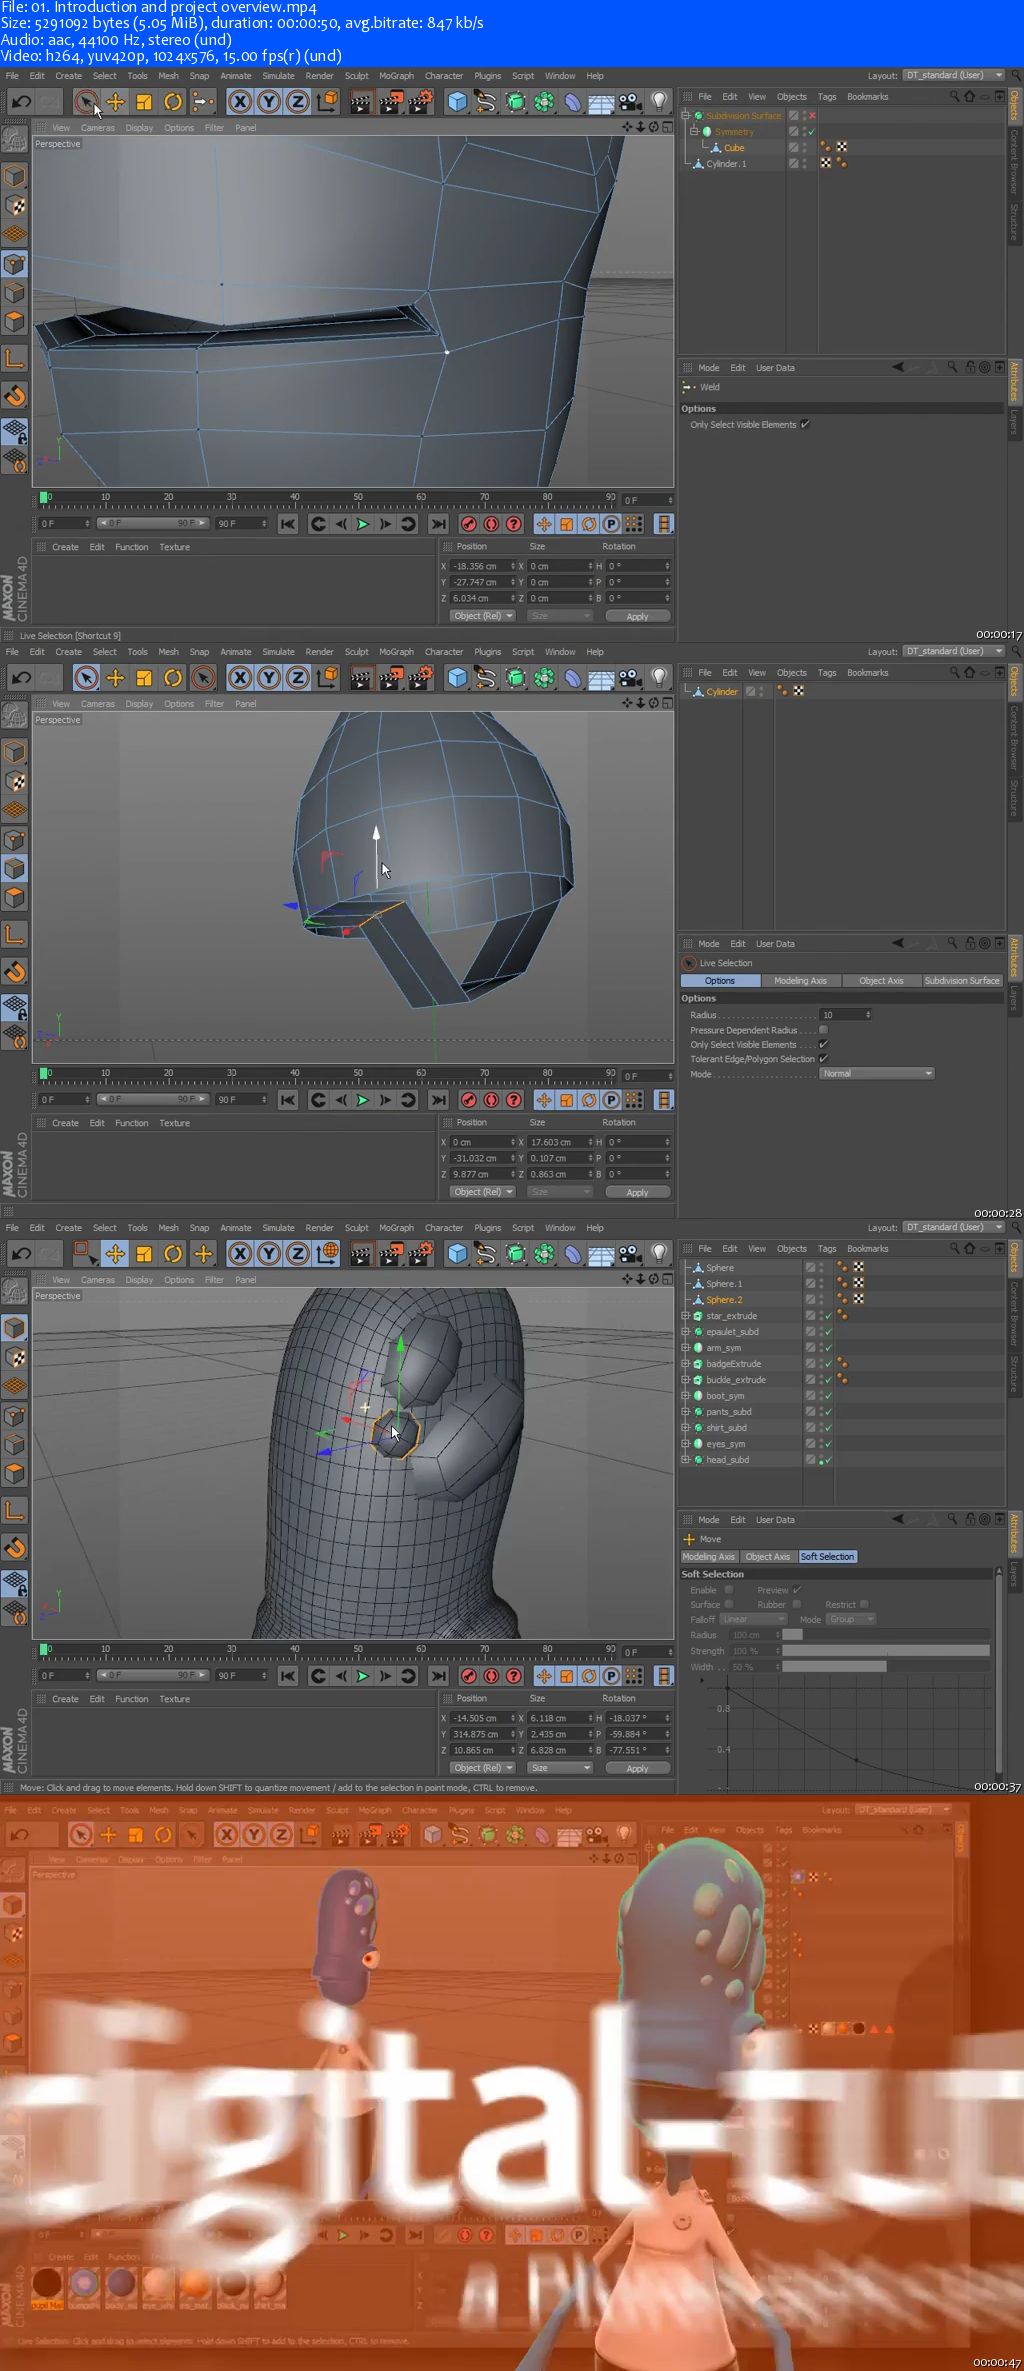Toggle Y axis lock in 00:00:28 frame
Image resolution: width=1024 pixels, height=2371 pixels.
coord(269,678)
